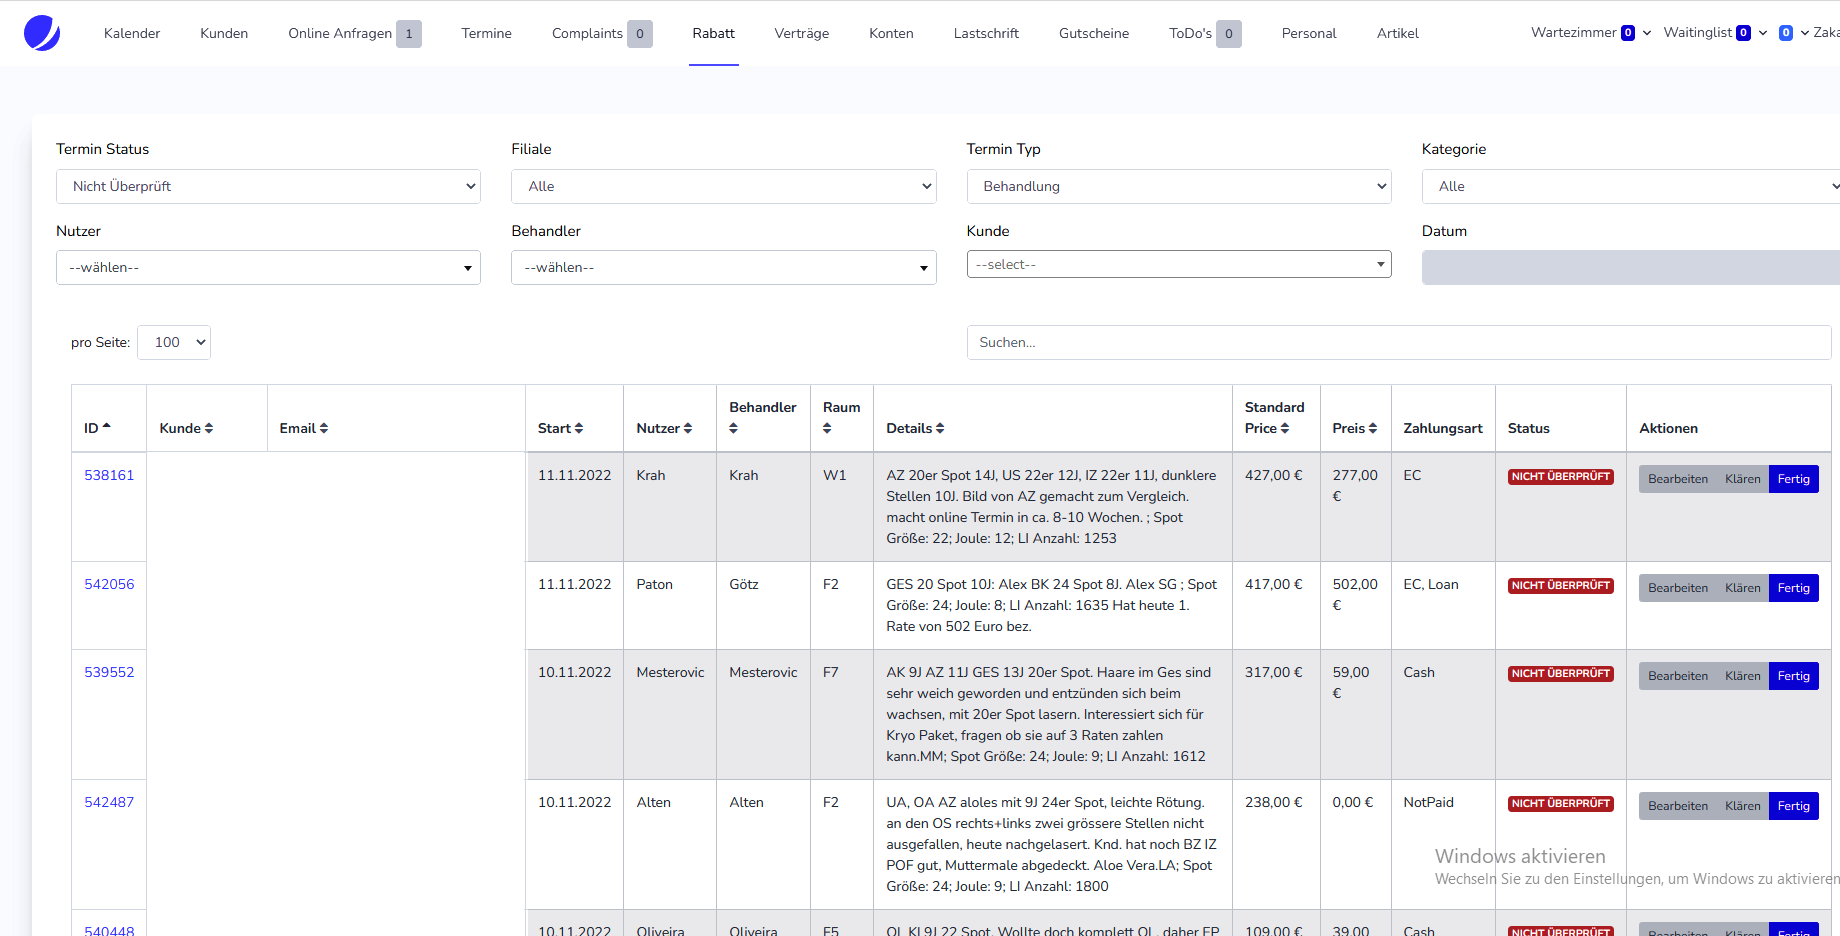Go to Personal tab
Screen dimensions: 1840x936
coord(1309,33)
